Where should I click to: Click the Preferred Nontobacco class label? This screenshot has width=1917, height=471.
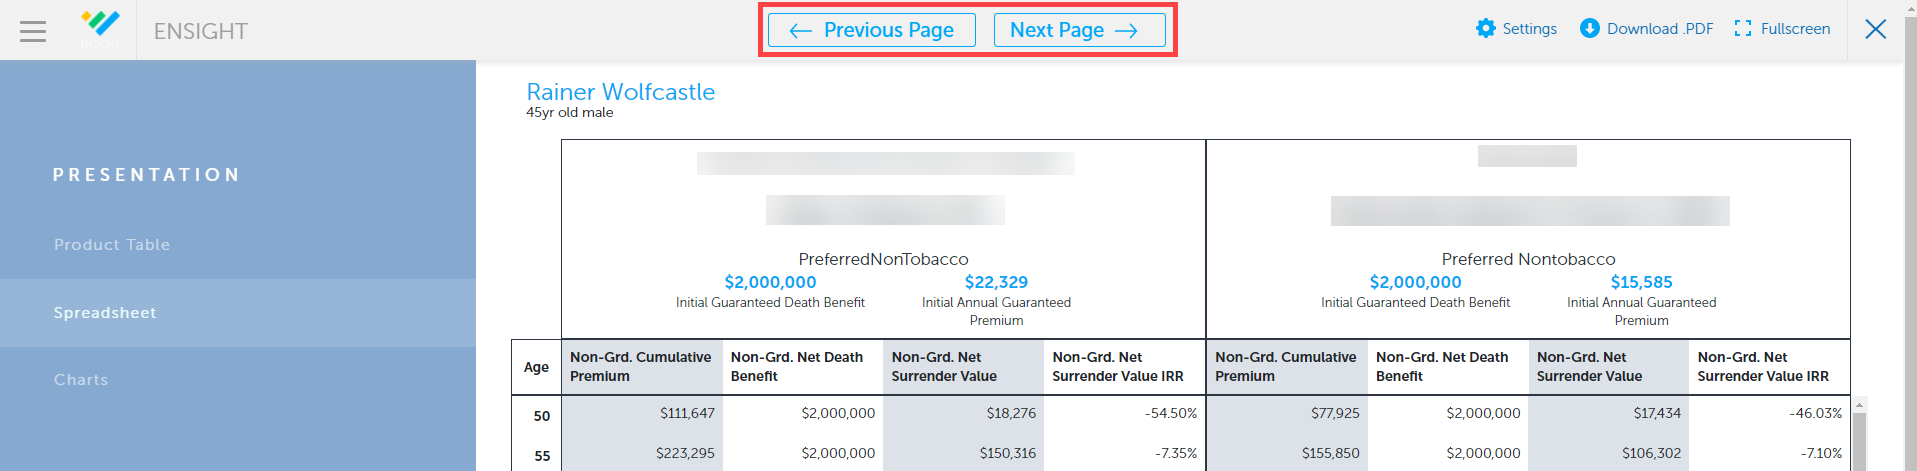pyautogui.click(x=1528, y=259)
